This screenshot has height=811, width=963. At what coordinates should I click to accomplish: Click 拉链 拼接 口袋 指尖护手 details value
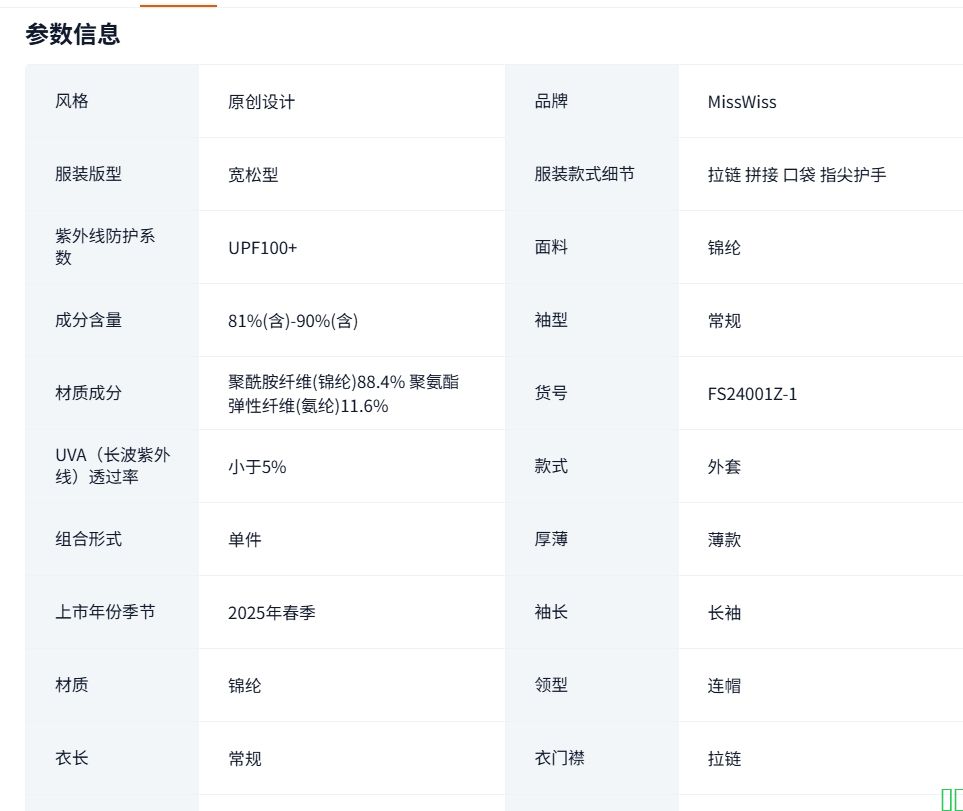(x=796, y=175)
